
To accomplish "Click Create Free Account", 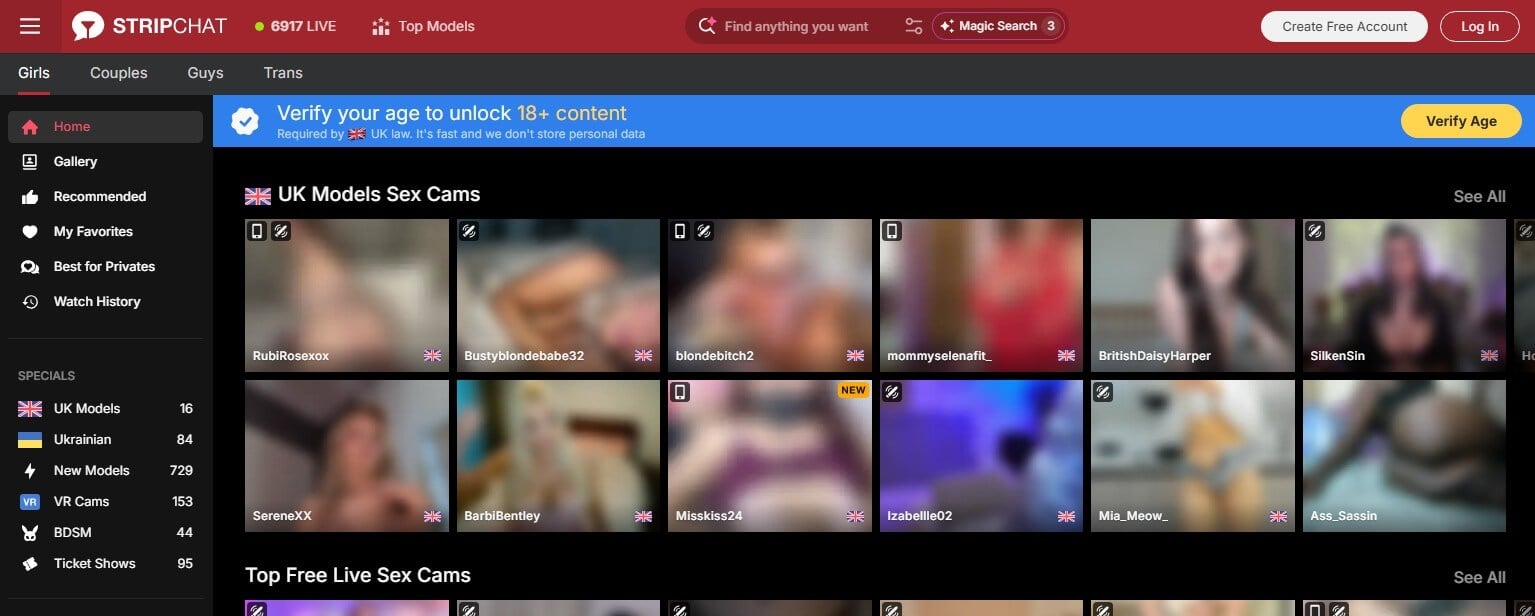I will coord(1343,26).
